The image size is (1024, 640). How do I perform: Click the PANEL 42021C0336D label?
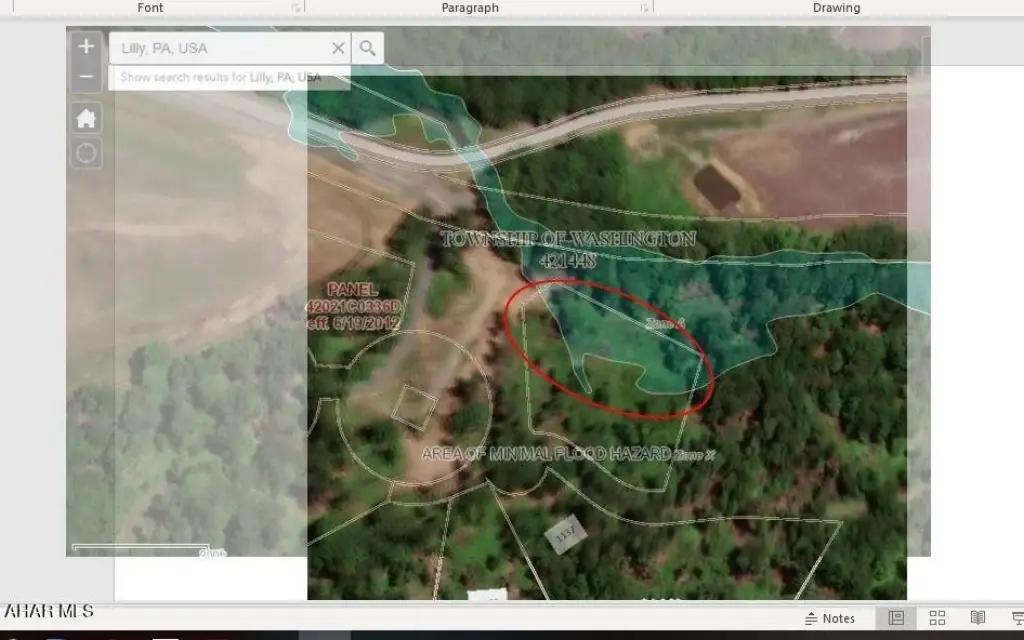(x=353, y=306)
